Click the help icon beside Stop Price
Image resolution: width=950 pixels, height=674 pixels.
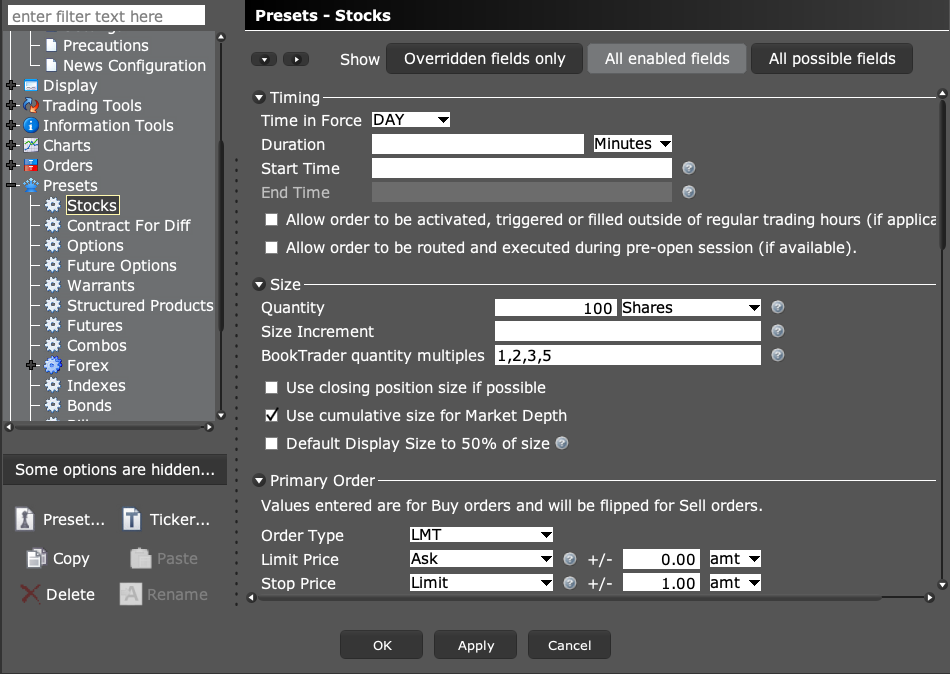[x=570, y=583]
